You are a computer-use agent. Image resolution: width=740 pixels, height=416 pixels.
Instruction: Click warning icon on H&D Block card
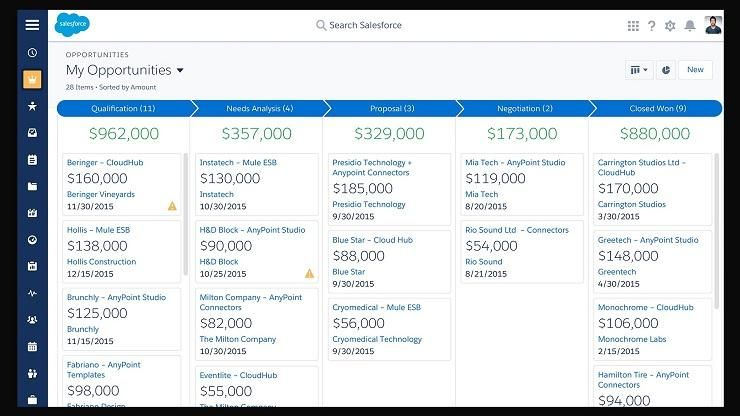click(x=309, y=273)
